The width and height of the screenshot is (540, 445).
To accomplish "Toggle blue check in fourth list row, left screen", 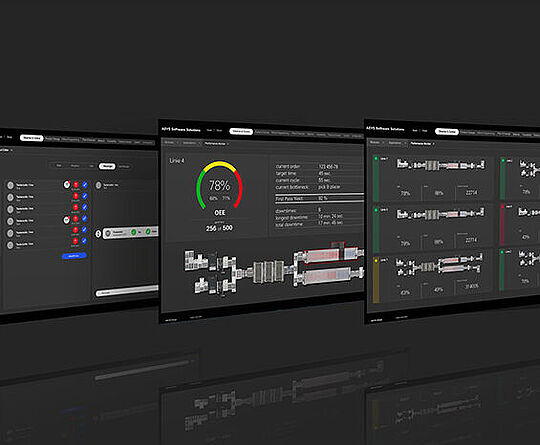I will 85,218.
